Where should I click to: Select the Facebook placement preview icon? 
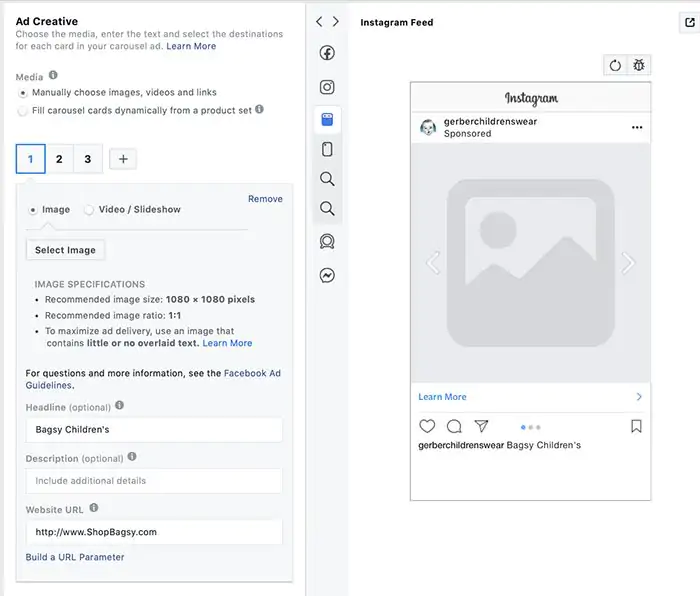pos(327,53)
